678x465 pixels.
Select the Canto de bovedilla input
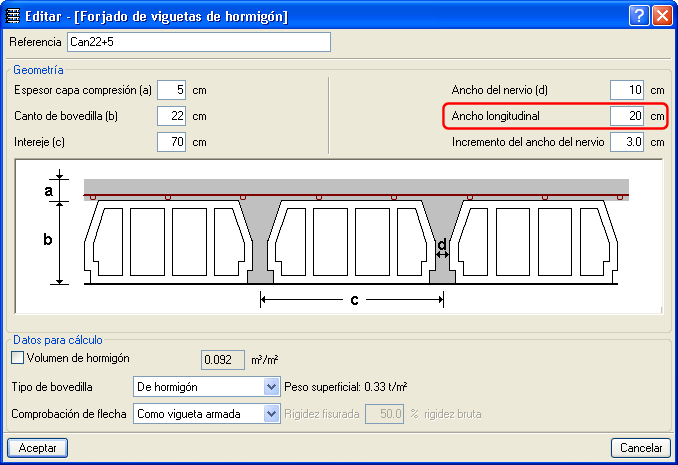[x=171, y=116]
